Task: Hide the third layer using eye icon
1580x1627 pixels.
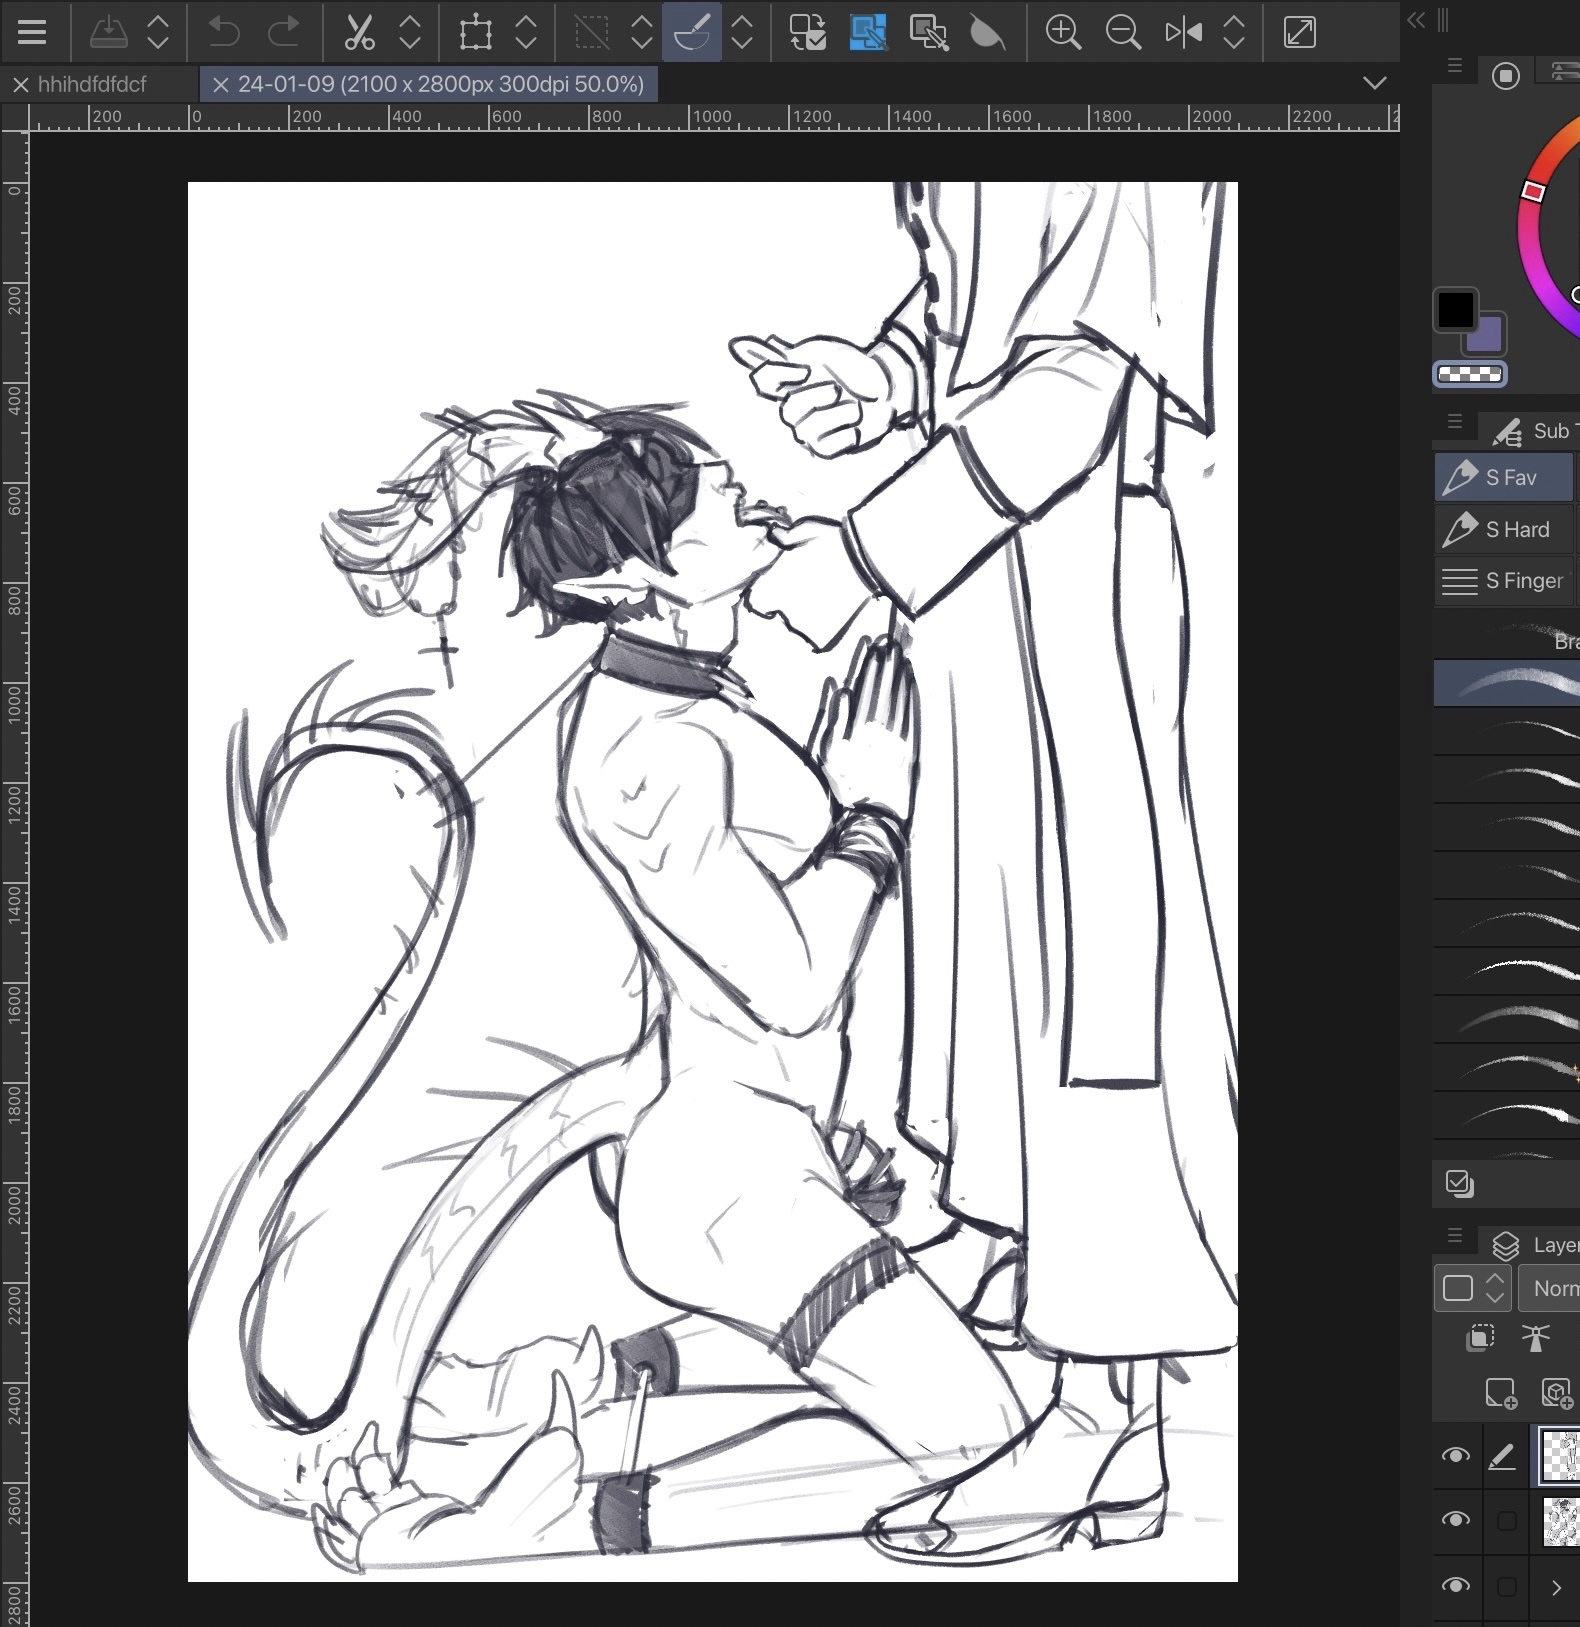Action: pyautogui.click(x=1455, y=1586)
